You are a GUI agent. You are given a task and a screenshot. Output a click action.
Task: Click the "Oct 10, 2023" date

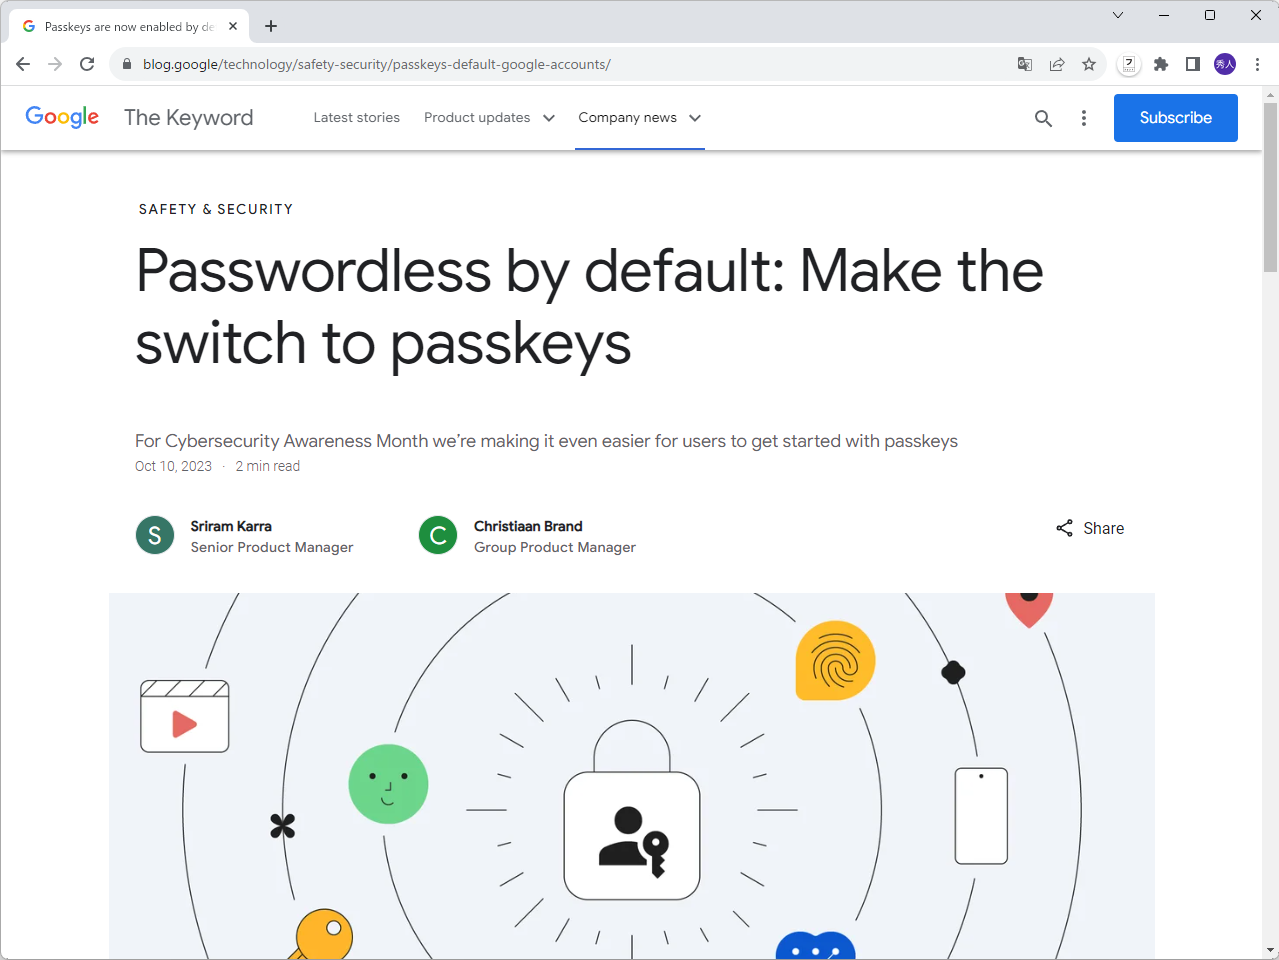tap(173, 466)
